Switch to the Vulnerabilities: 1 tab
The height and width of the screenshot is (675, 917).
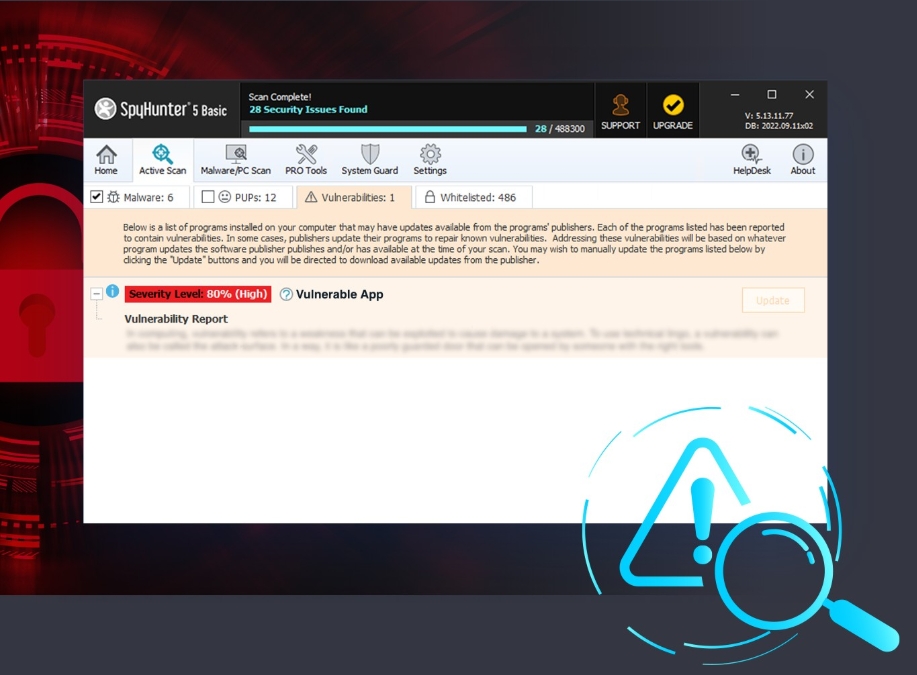coord(352,197)
